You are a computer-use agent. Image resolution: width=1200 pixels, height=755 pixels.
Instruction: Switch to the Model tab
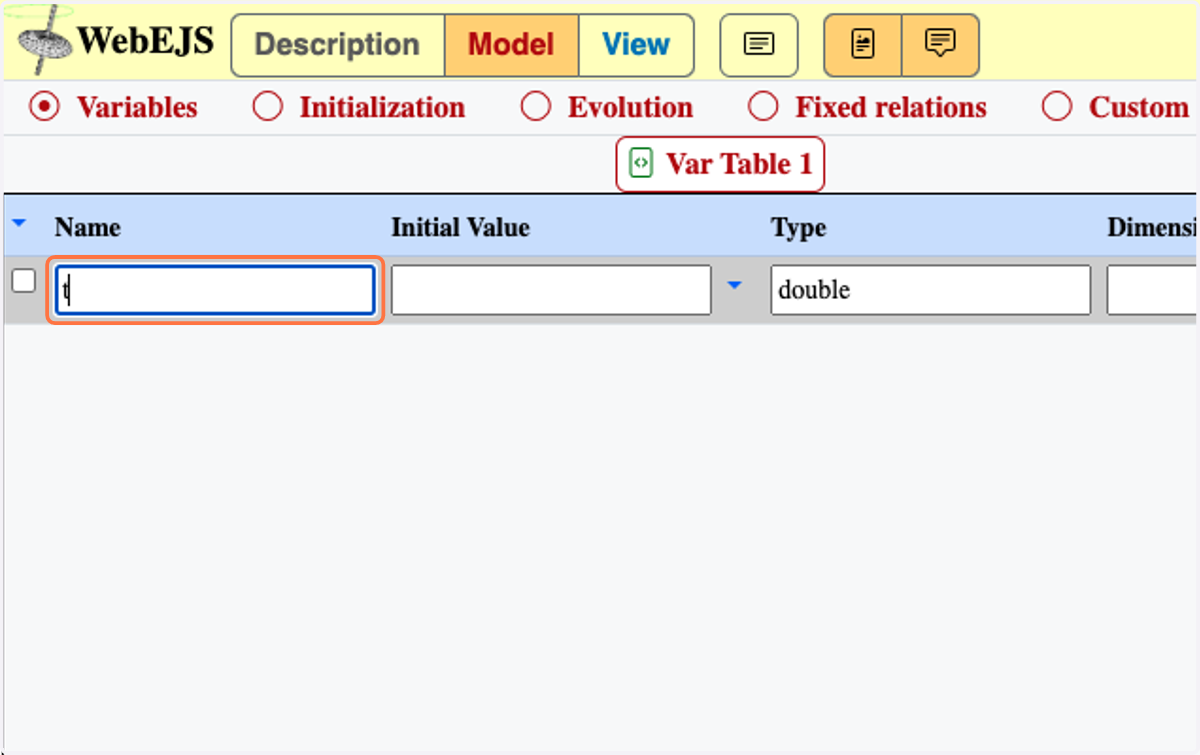tap(511, 45)
